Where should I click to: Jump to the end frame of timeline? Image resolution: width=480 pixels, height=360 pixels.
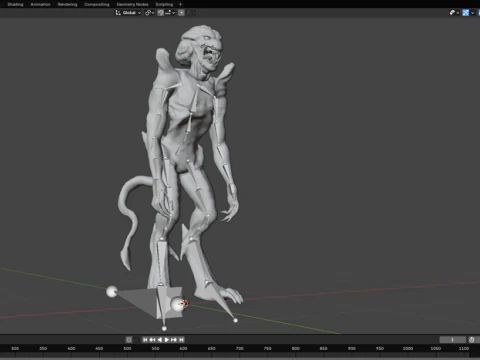click(181, 340)
